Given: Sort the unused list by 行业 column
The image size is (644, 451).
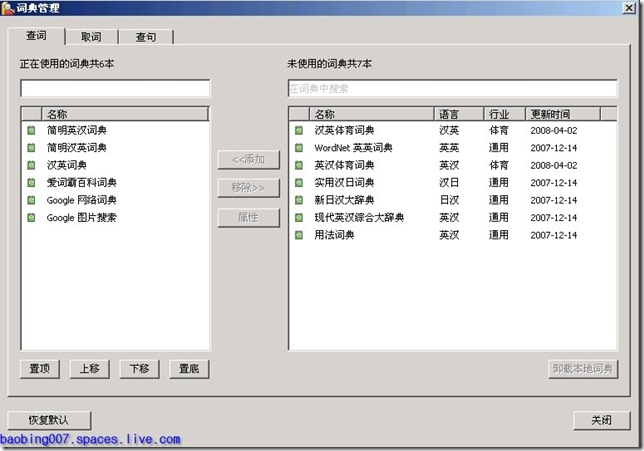Looking at the screenshot, I should (505, 114).
